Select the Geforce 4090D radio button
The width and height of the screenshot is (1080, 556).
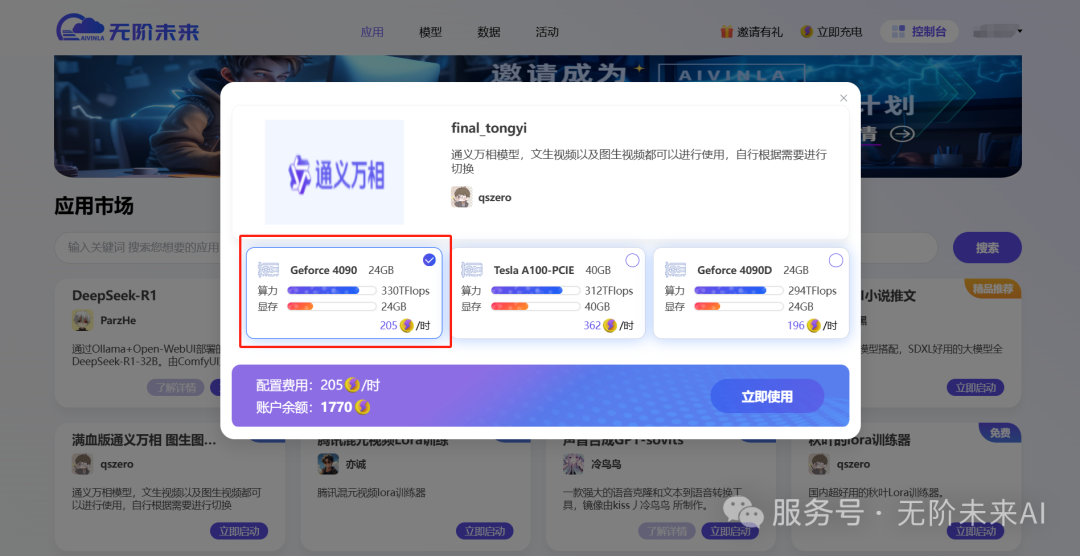coord(835,260)
